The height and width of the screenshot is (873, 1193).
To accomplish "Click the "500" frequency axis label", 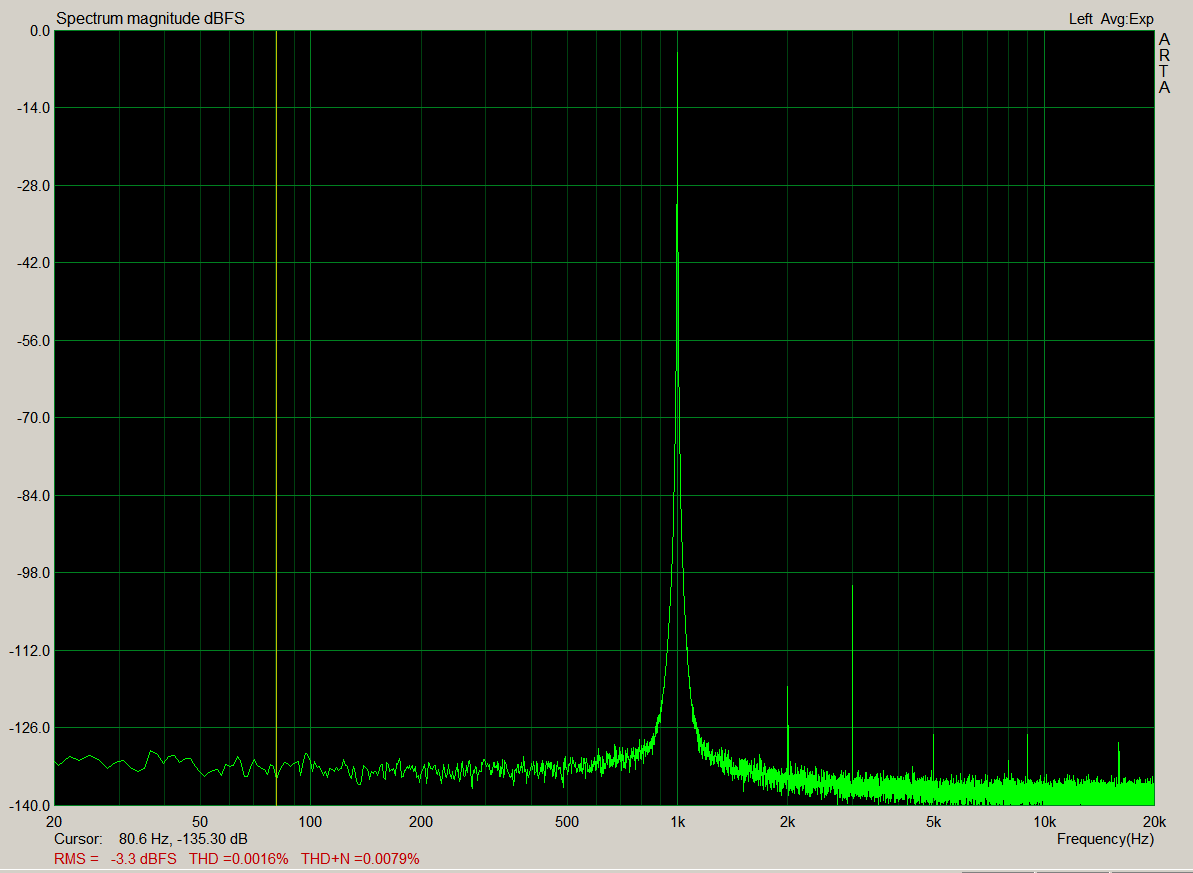I will [567, 822].
